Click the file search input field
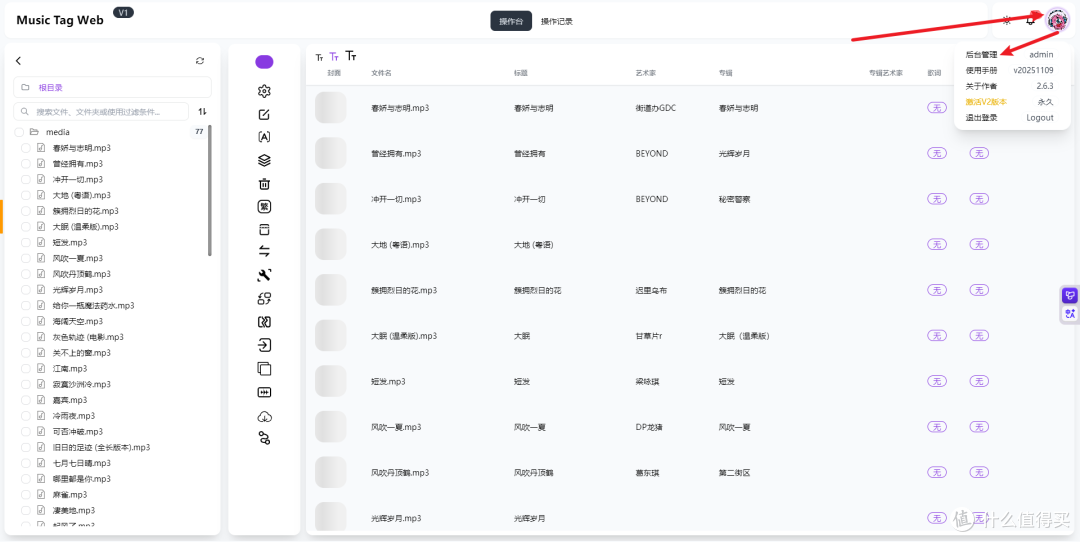This screenshot has width=1080, height=542. [101, 112]
